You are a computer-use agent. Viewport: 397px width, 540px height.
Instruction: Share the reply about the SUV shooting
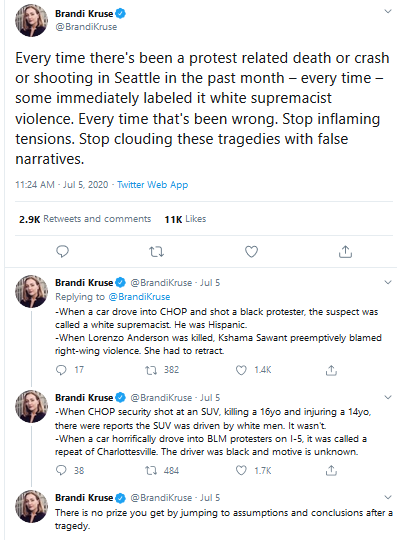click(331, 470)
